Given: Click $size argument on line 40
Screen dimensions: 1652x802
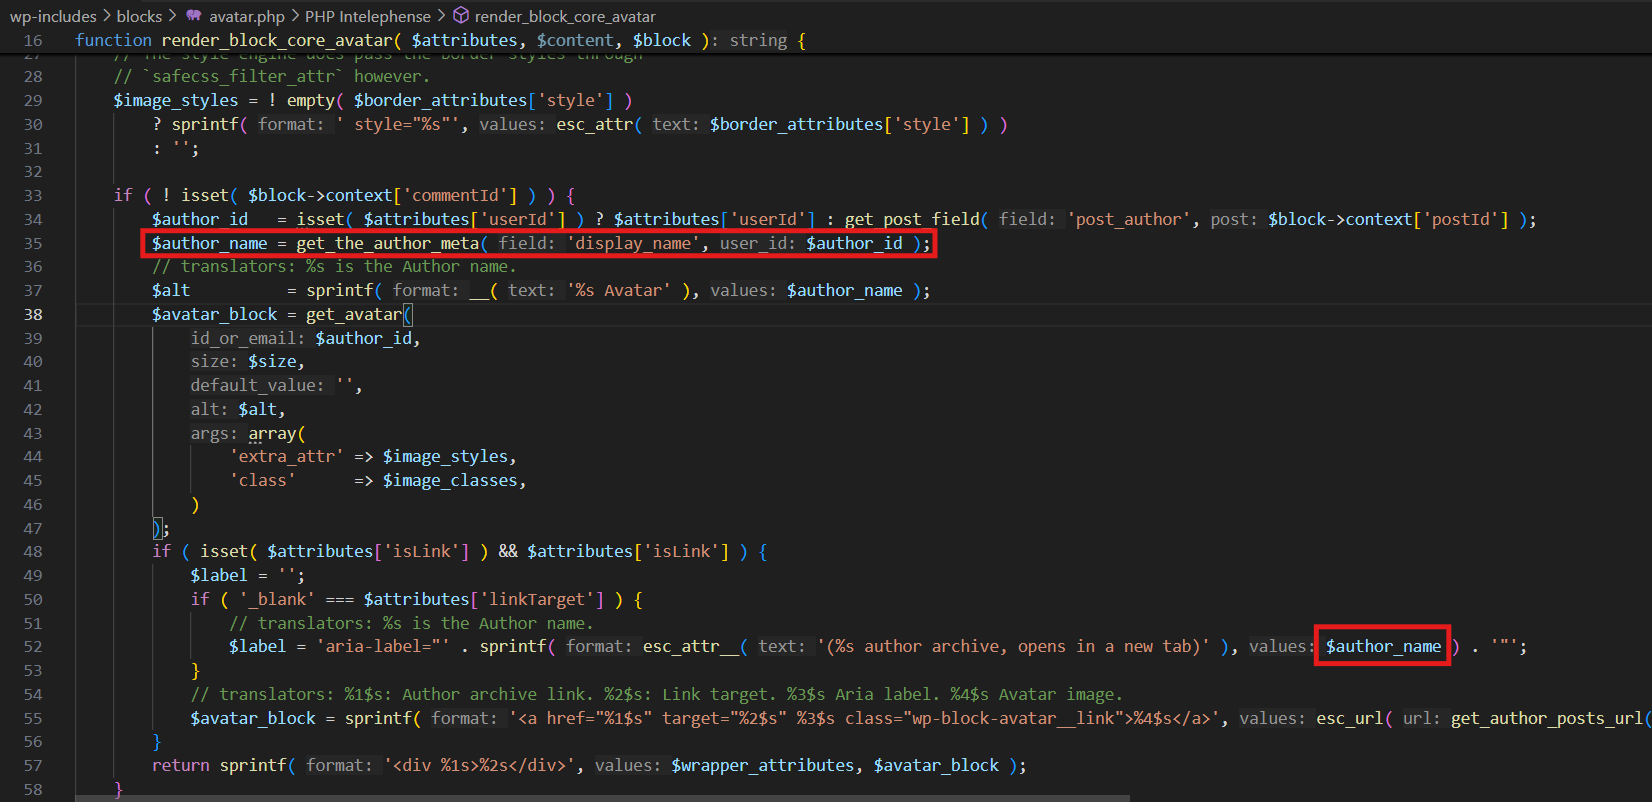Looking at the screenshot, I should (x=272, y=362).
